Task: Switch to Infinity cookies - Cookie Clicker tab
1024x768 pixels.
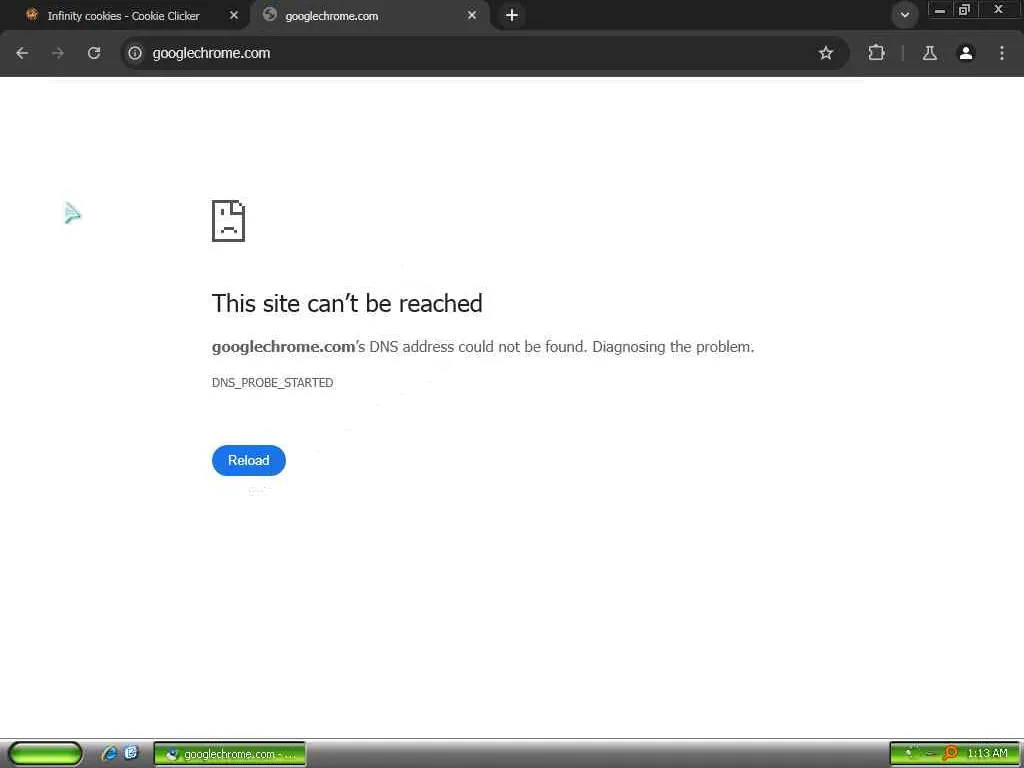Action: pos(124,16)
